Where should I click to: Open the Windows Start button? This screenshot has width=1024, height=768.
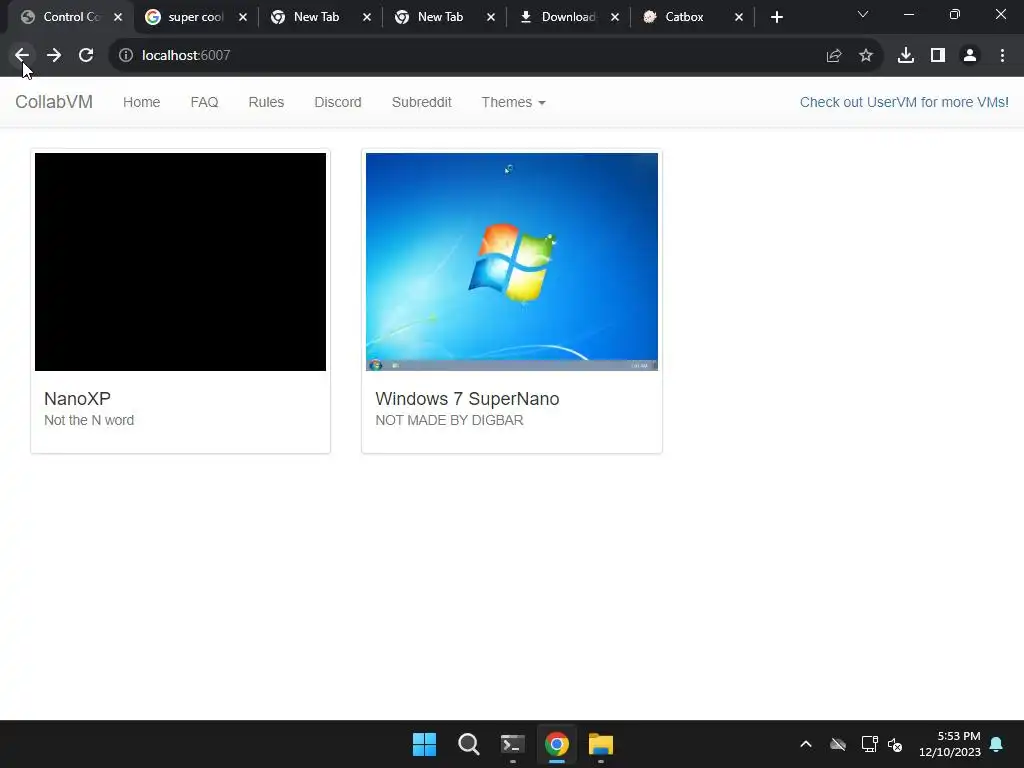pyautogui.click(x=424, y=744)
